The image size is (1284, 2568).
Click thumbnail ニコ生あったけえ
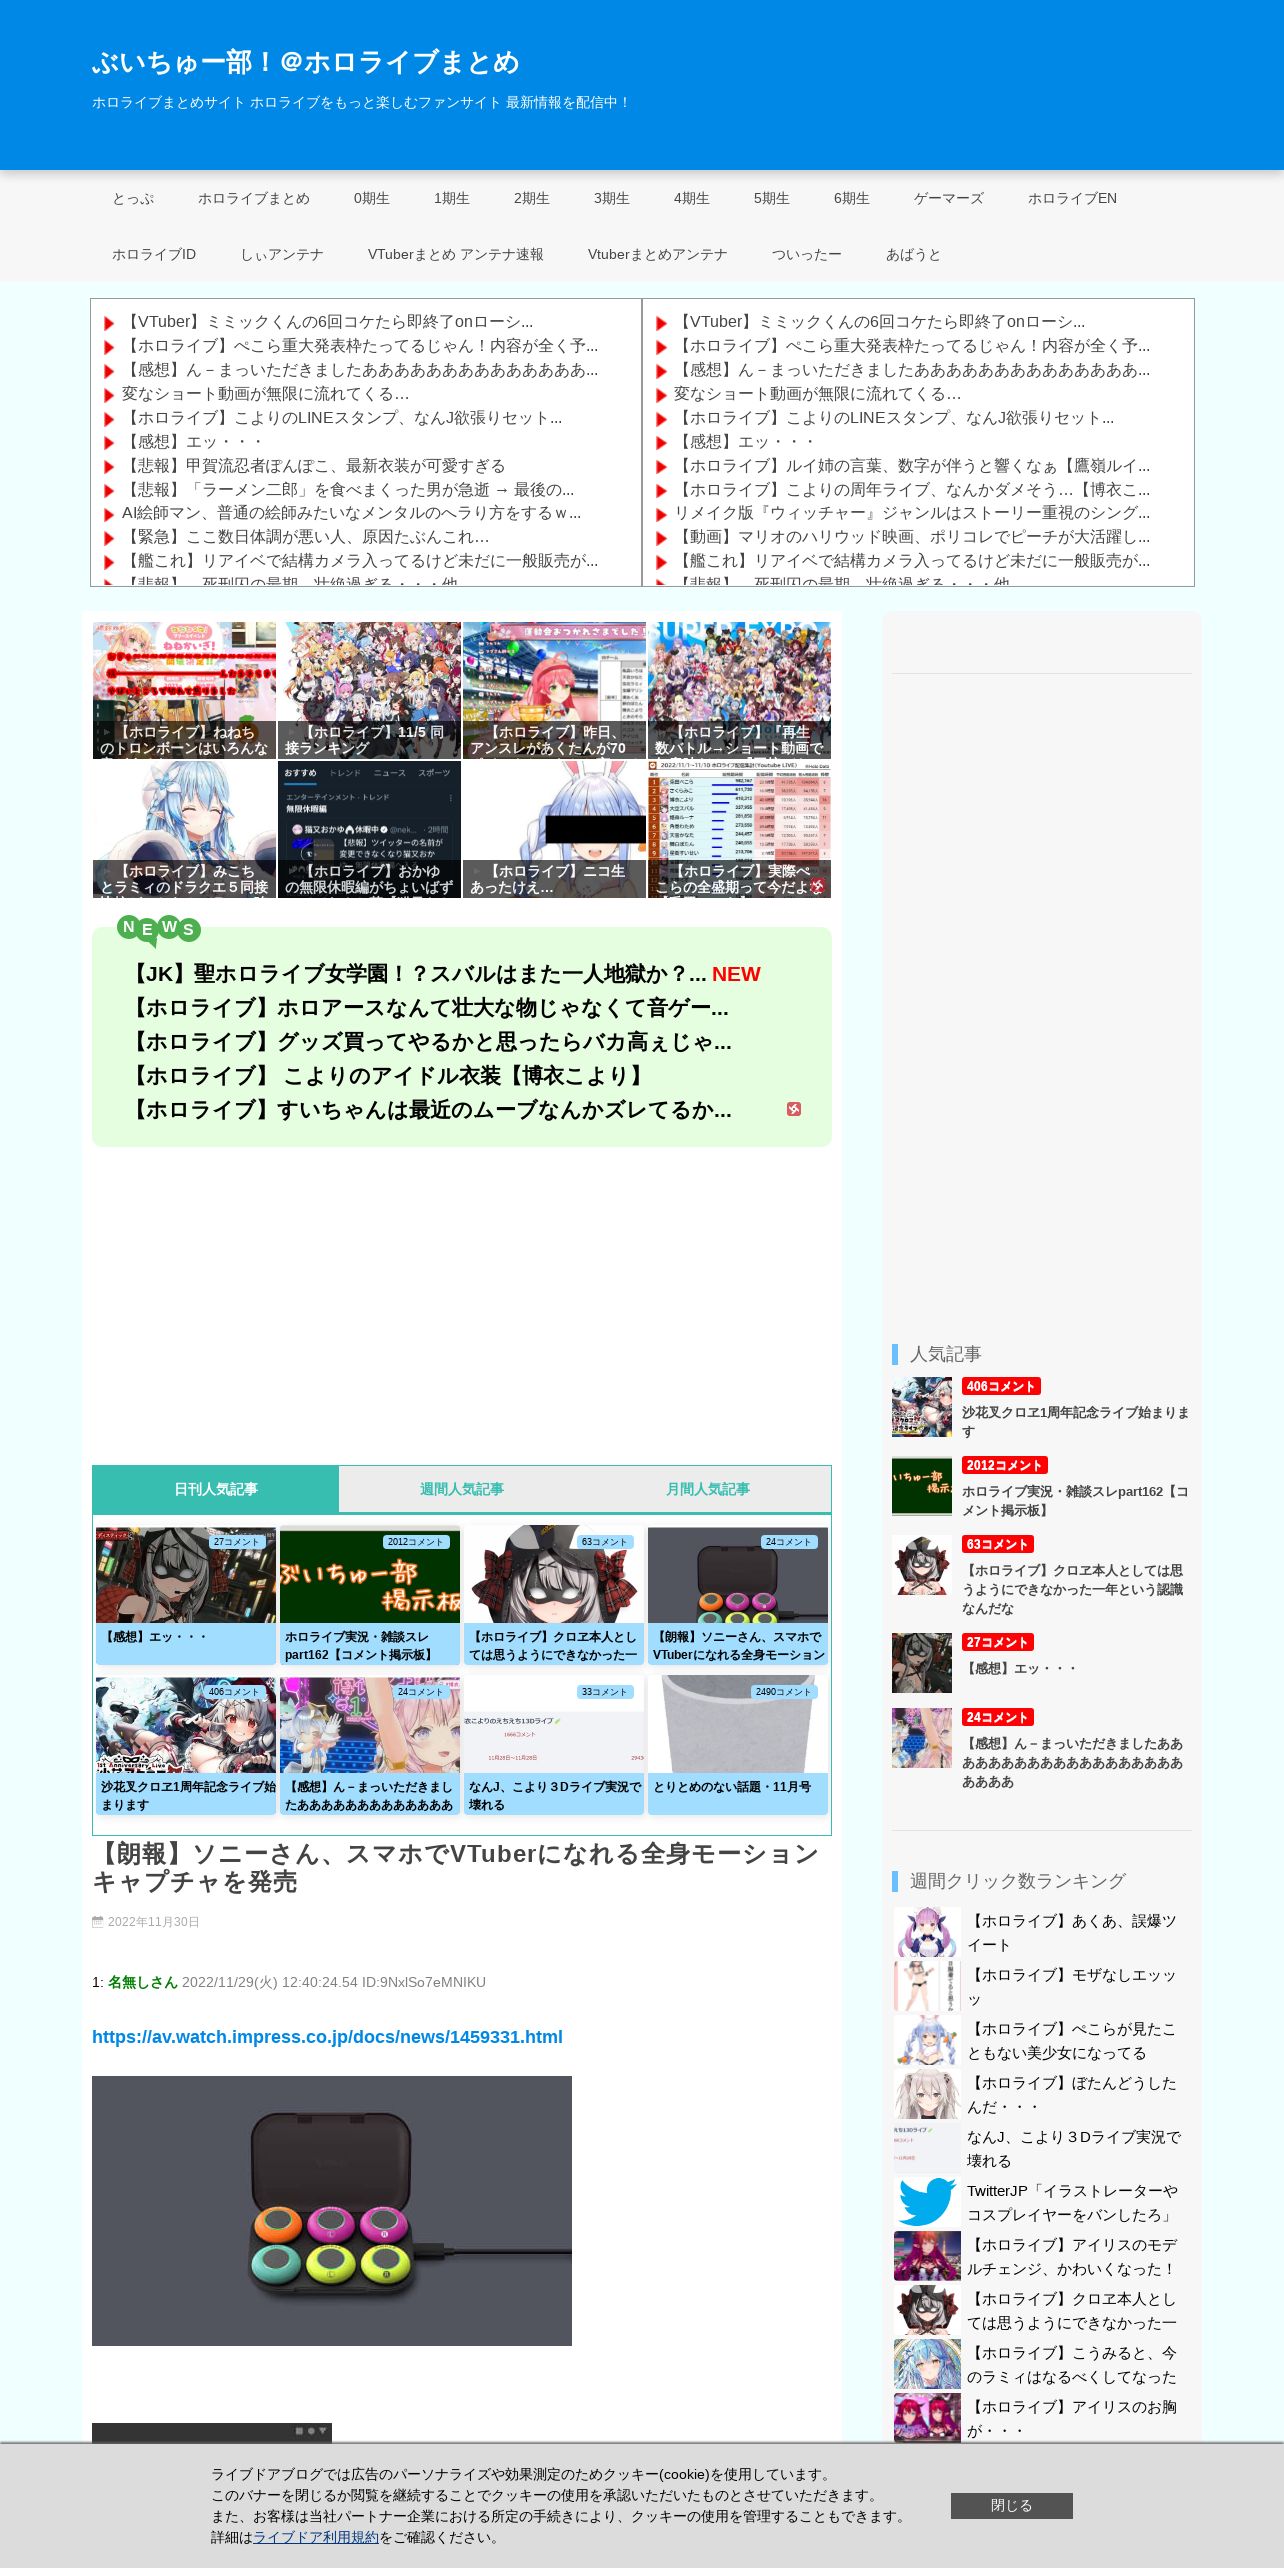pyautogui.click(x=554, y=829)
